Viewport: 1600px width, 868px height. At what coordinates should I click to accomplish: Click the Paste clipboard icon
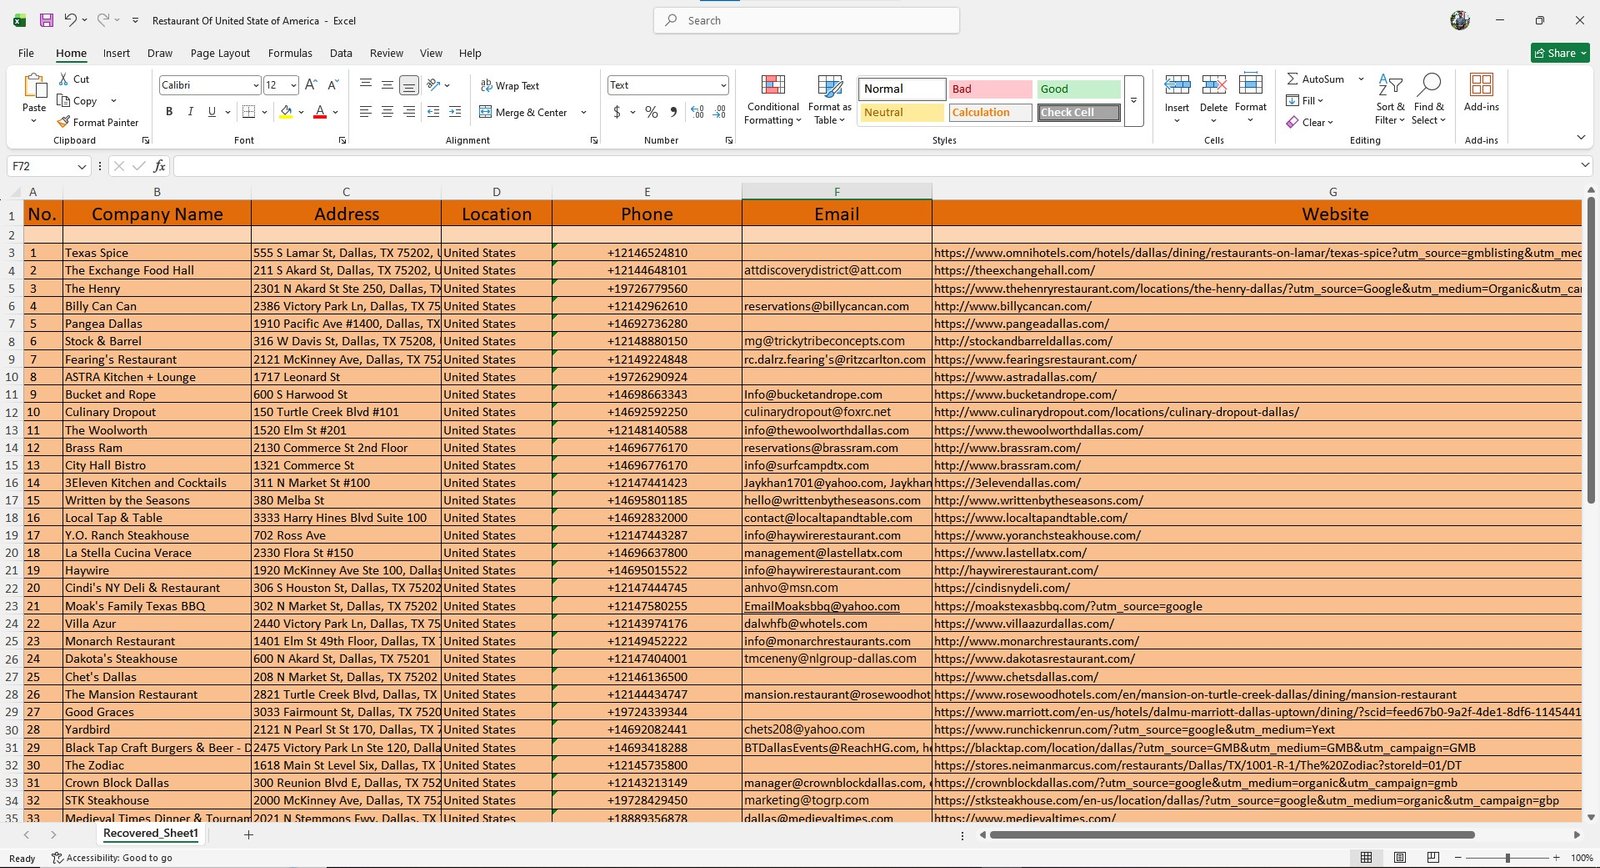[x=35, y=87]
